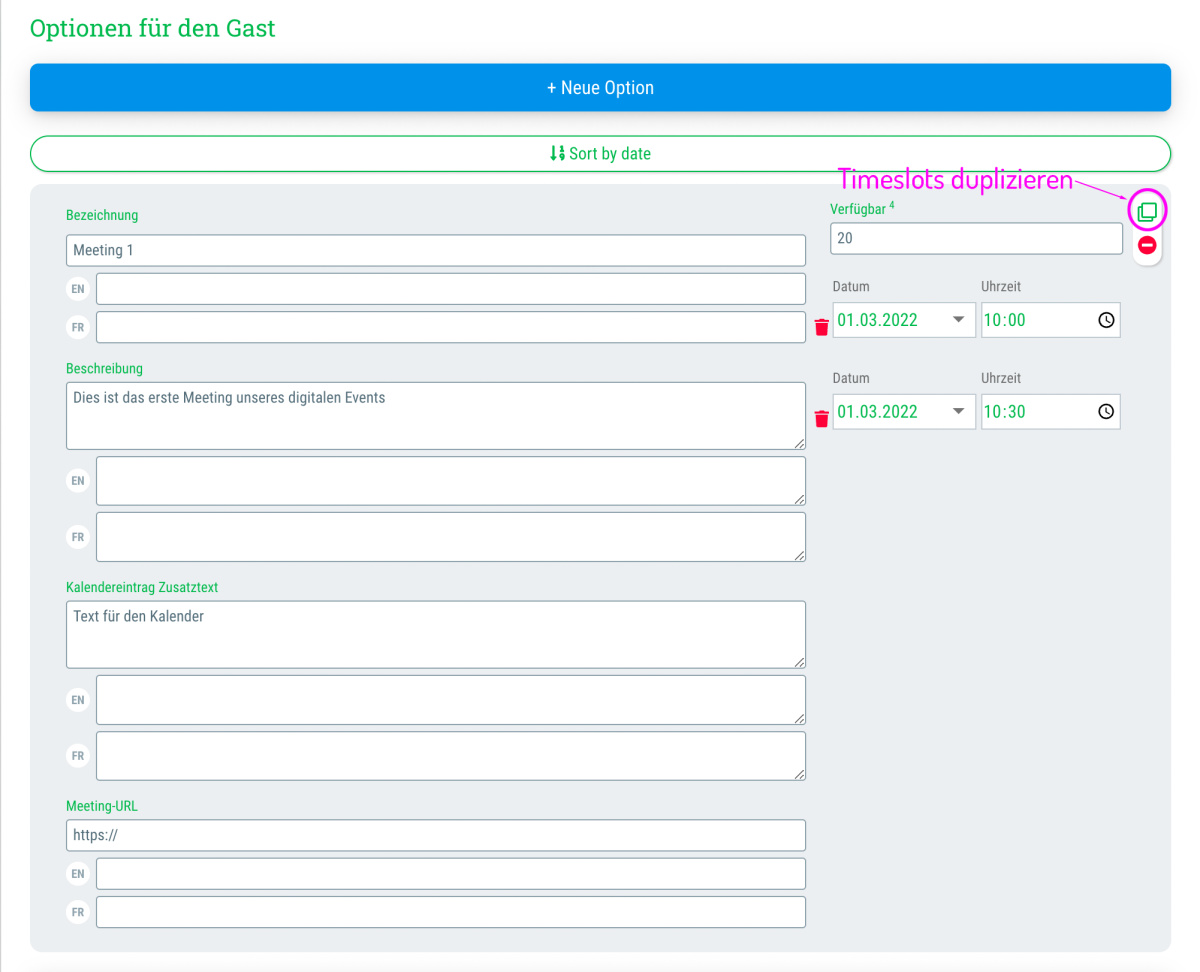Click the + Neue Option button
The width and height of the screenshot is (1200, 972).
[600, 88]
